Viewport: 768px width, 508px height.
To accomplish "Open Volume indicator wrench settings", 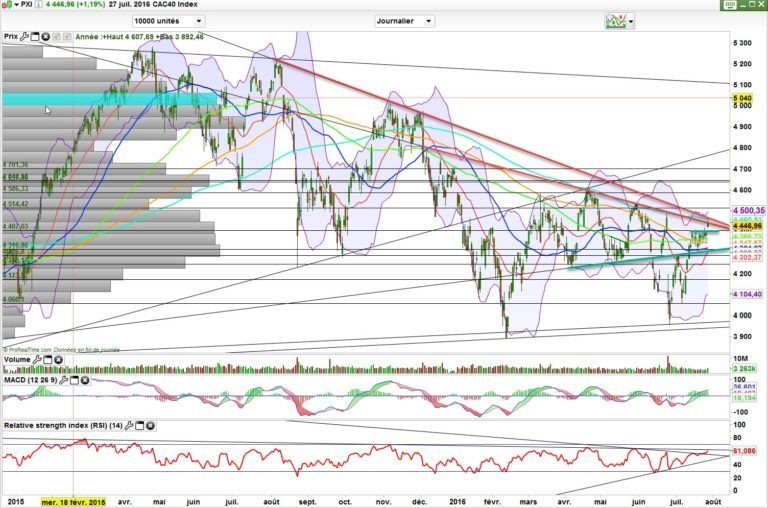I will (x=37, y=358).
